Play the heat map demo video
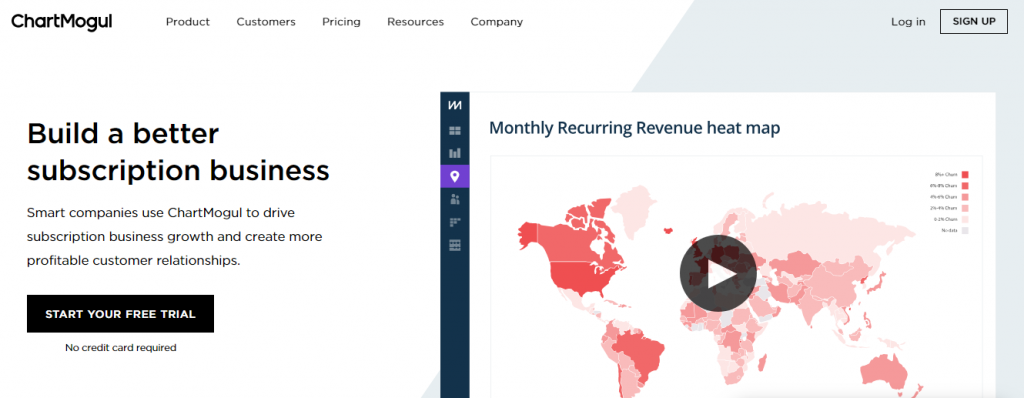Image resolution: width=1024 pixels, height=398 pixels. 718,273
